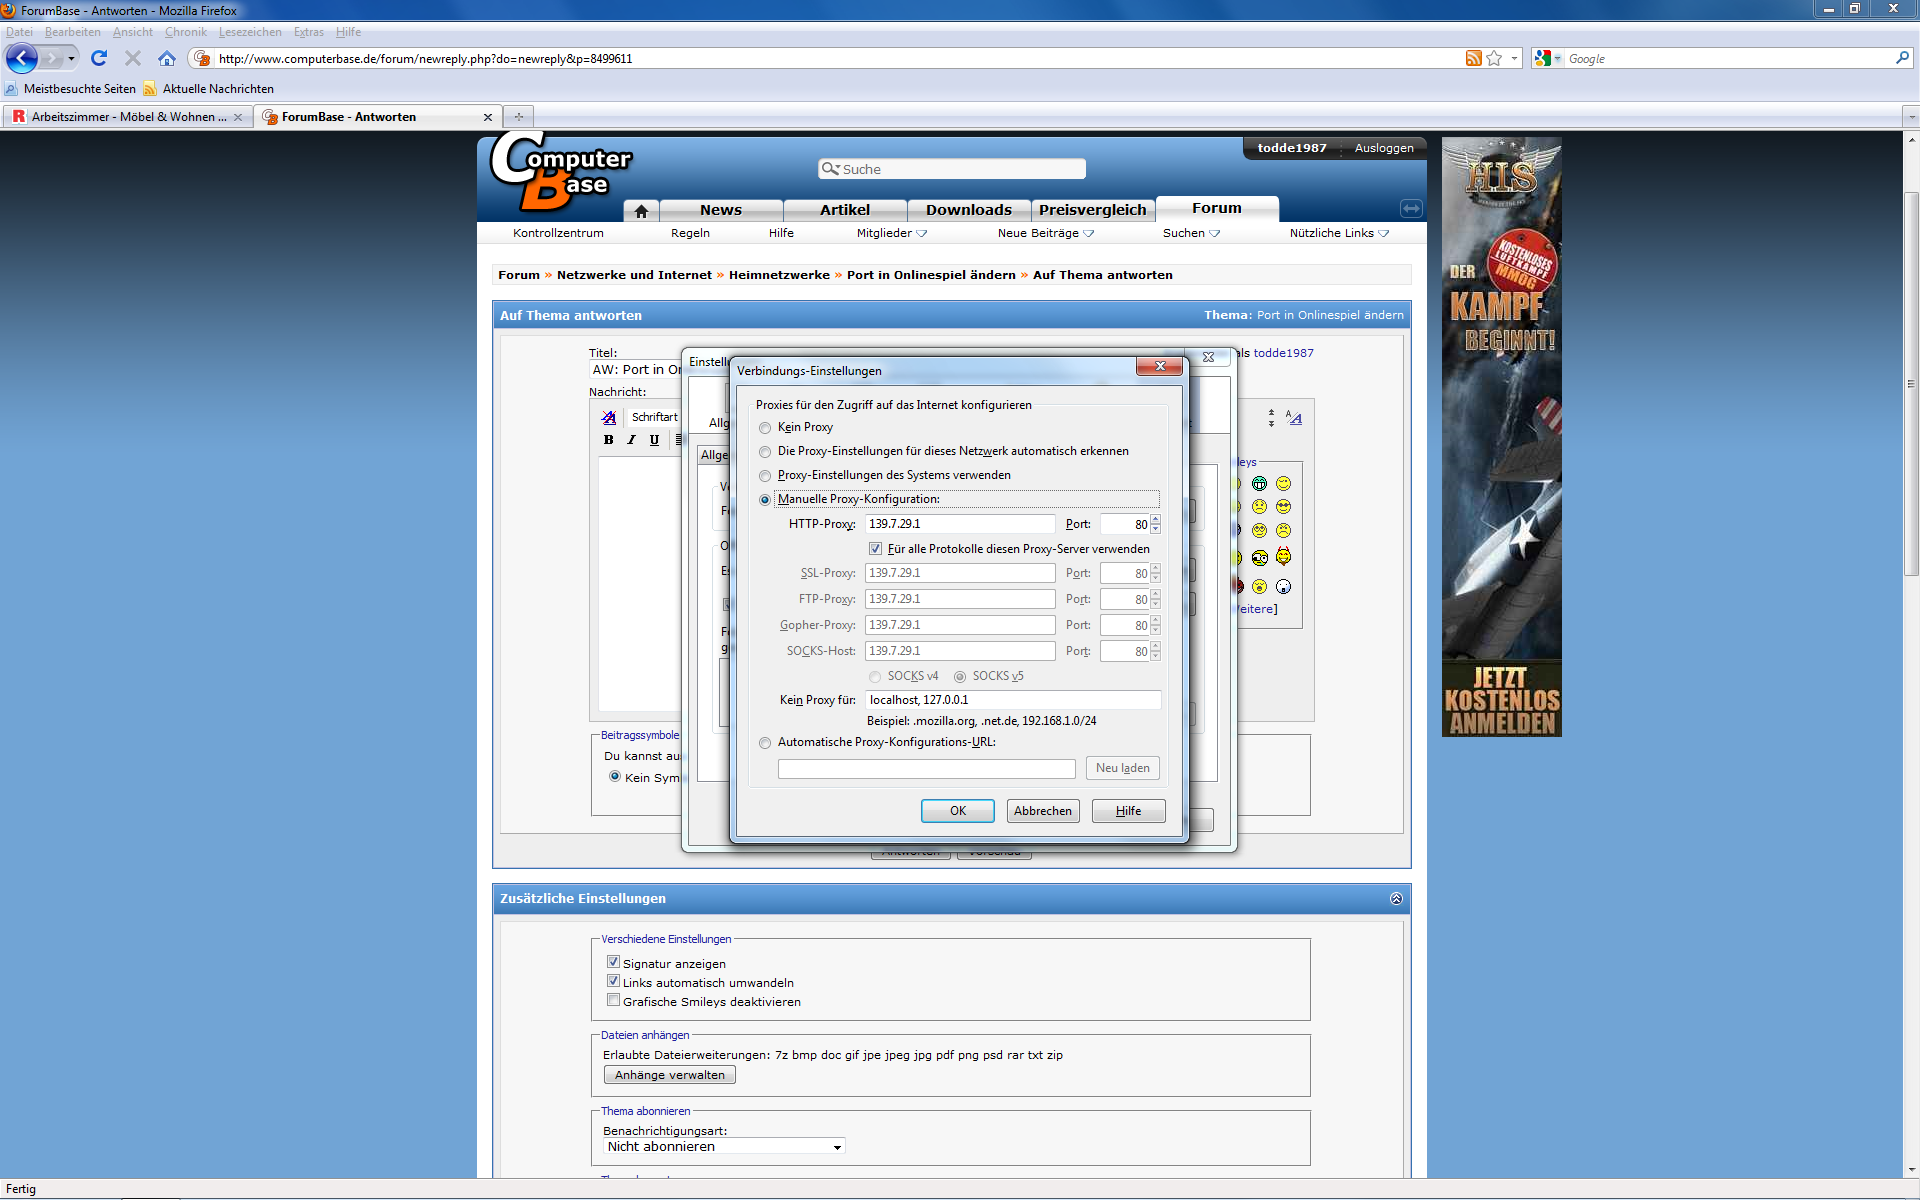Screen dimensions: 1920x1200
Task: Open the Lesezeichen menu
Action: 249,32
